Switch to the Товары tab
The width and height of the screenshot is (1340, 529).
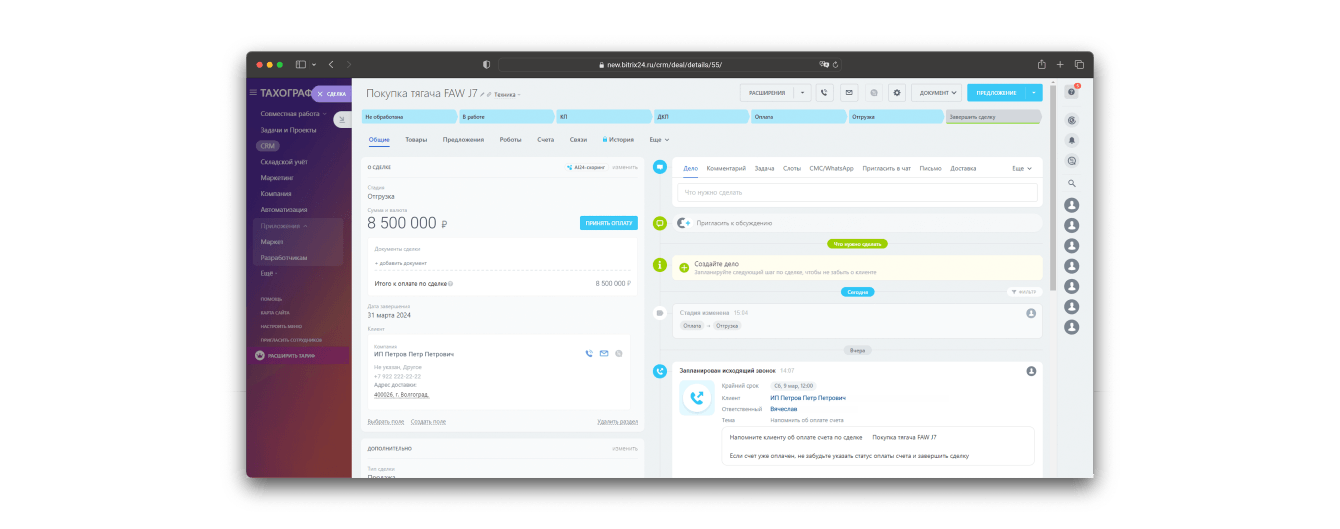(x=416, y=140)
